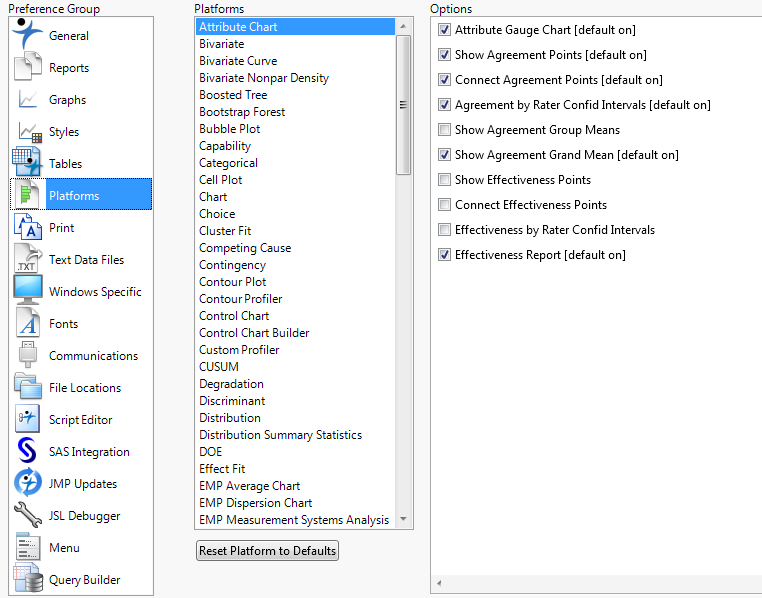Click the platforms list scrollbar thumb
Viewport: 762px width, 598px height.
pyautogui.click(x=403, y=104)
